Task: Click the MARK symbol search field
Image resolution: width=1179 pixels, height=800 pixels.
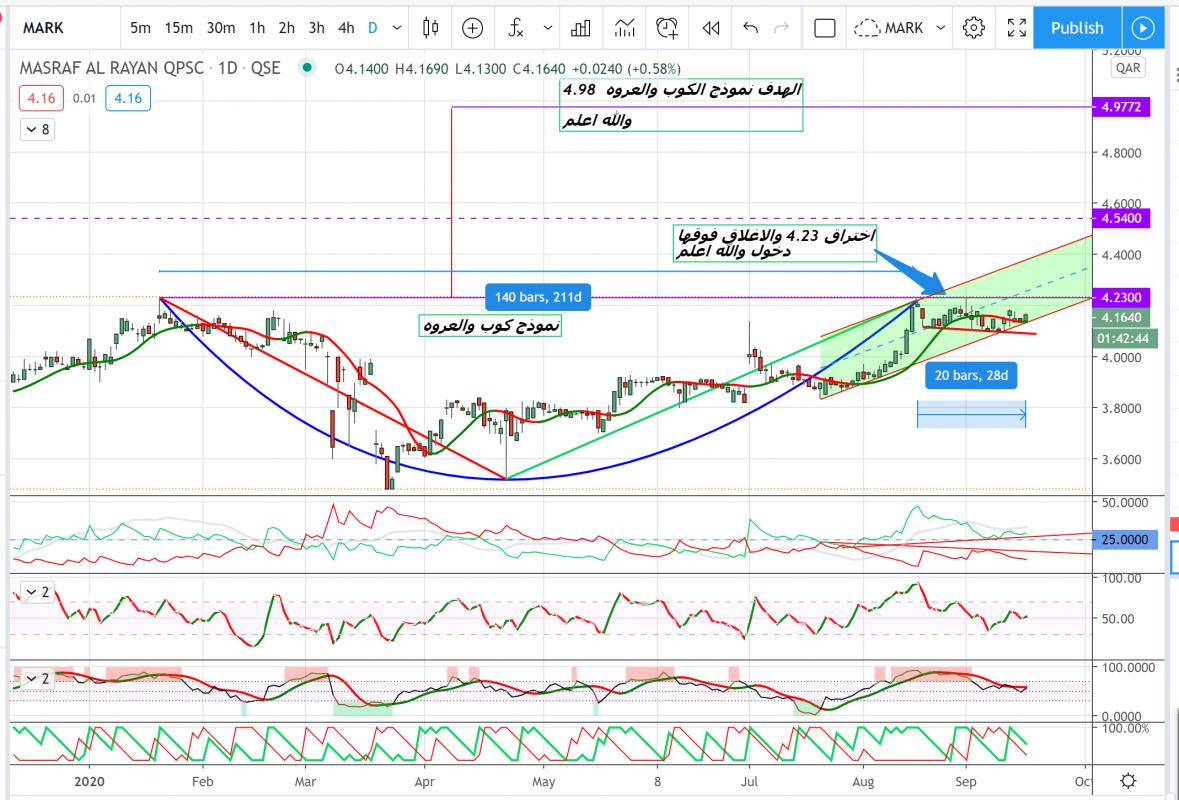Action: pos(64,28)
